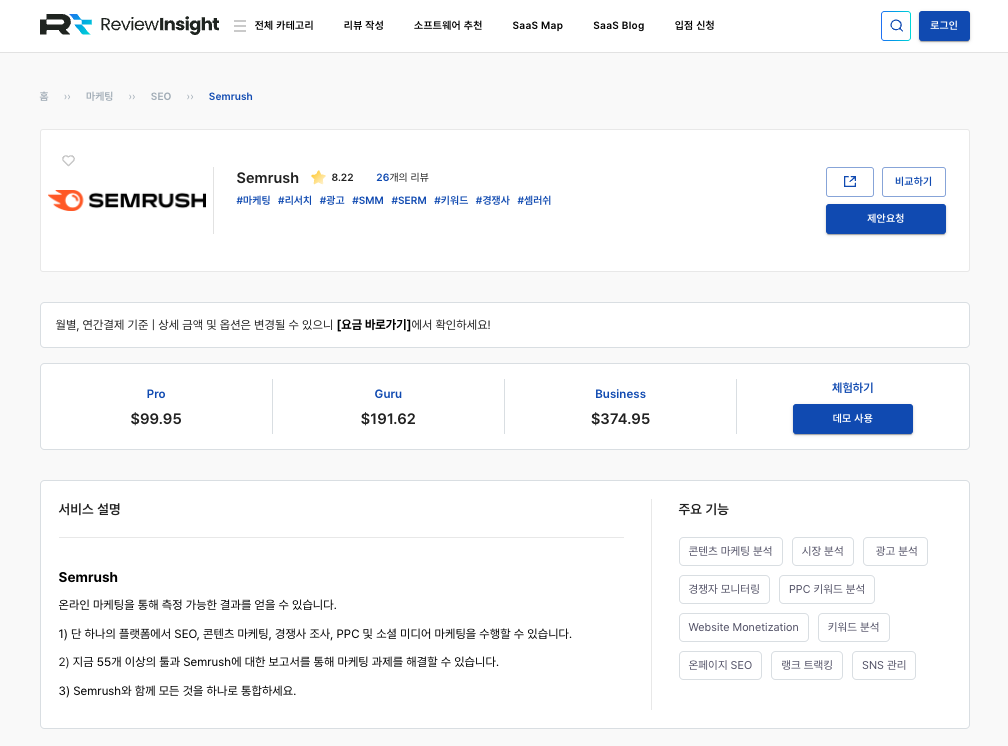Click the ReviewInsight logo
This screenshot has width=1008, height=746.
tap(129, 25)
